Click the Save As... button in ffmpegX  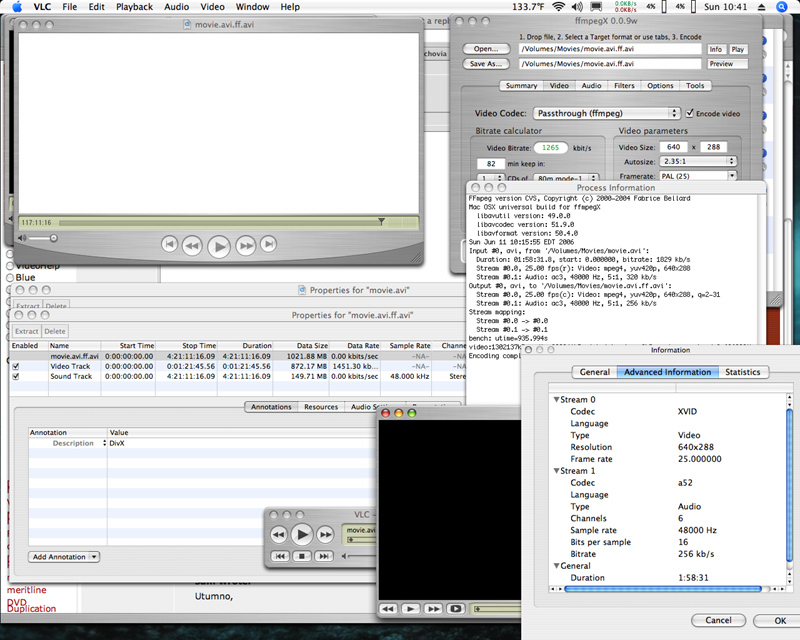(x=486, y=64)
